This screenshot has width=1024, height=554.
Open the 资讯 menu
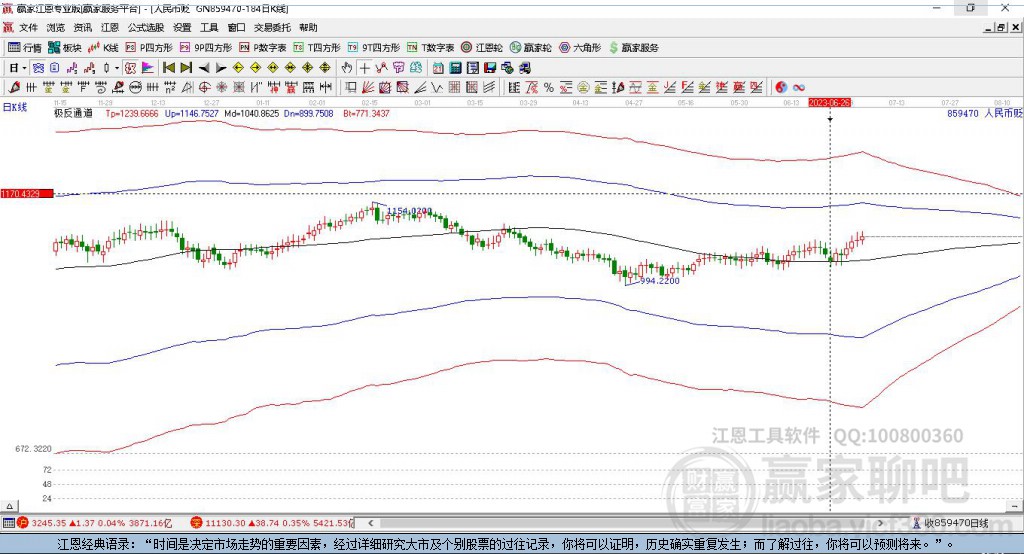click(x=82, y=27)
